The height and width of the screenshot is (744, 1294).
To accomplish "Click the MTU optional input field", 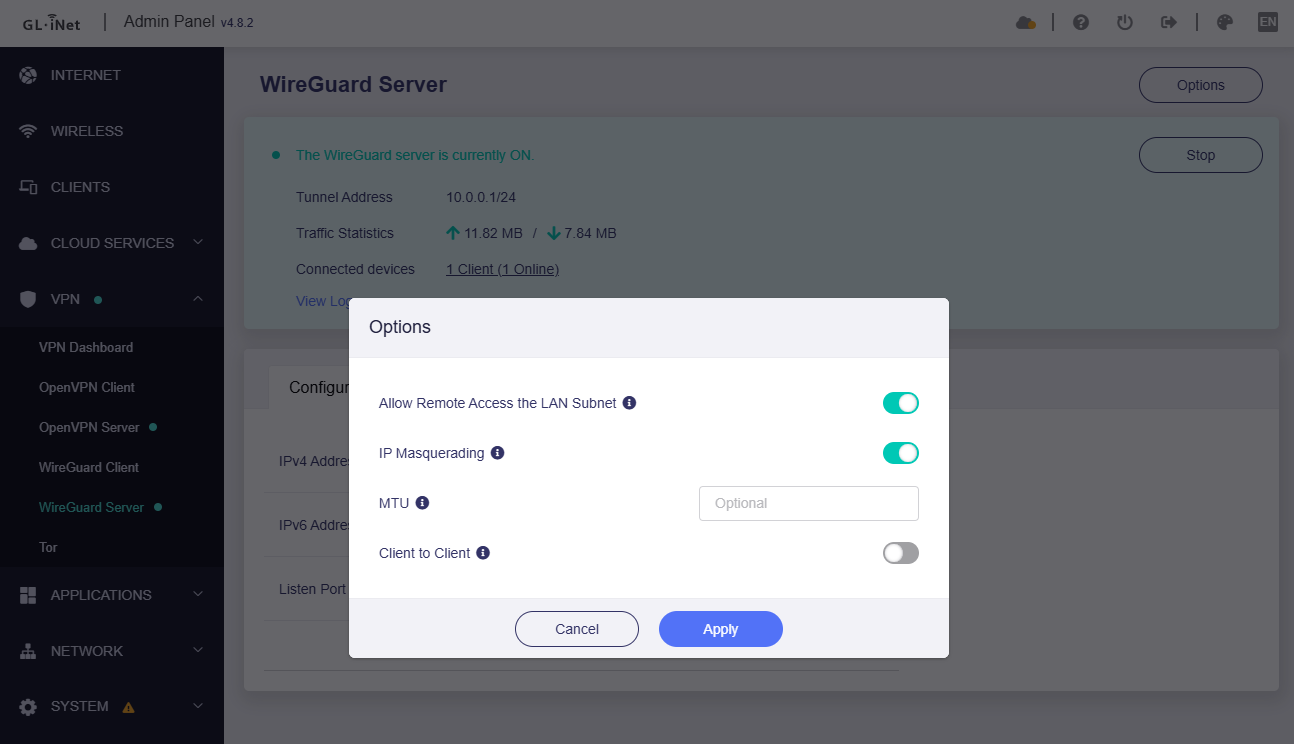I will (808, 503).
